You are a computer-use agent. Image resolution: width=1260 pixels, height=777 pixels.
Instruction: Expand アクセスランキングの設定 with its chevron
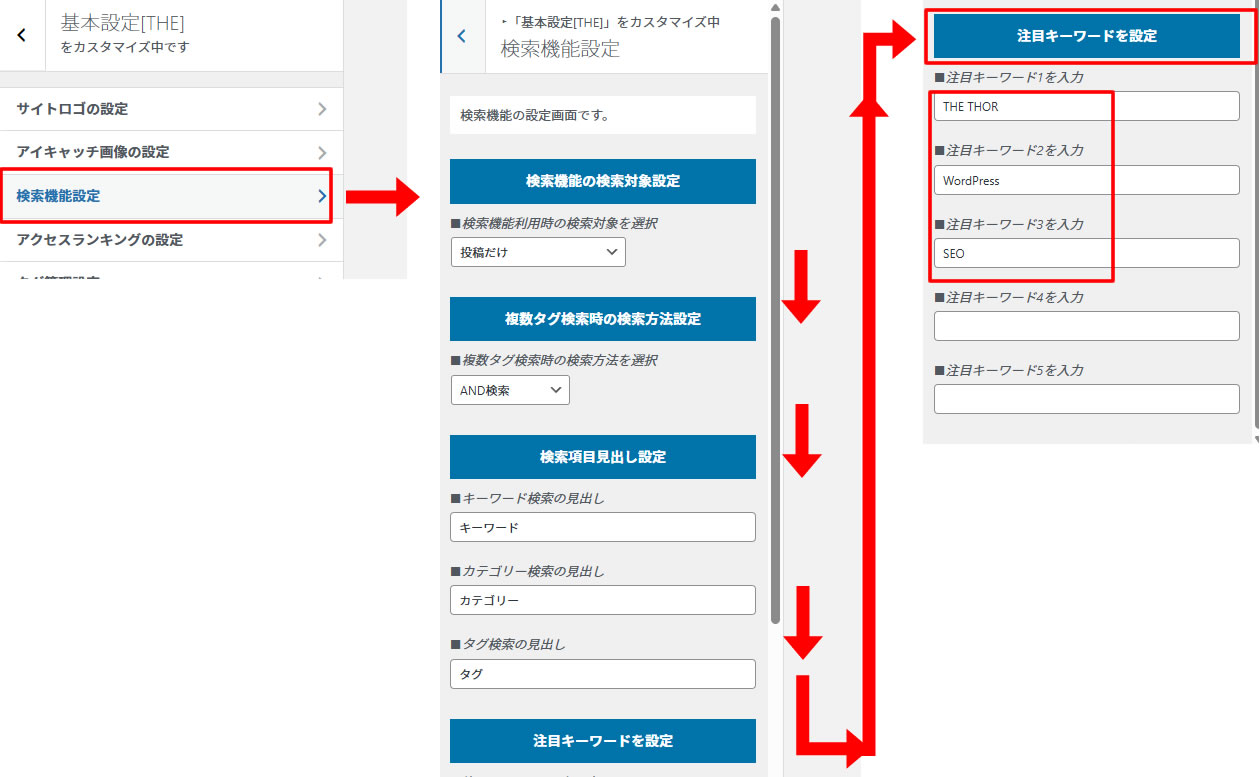coord(322,240)
